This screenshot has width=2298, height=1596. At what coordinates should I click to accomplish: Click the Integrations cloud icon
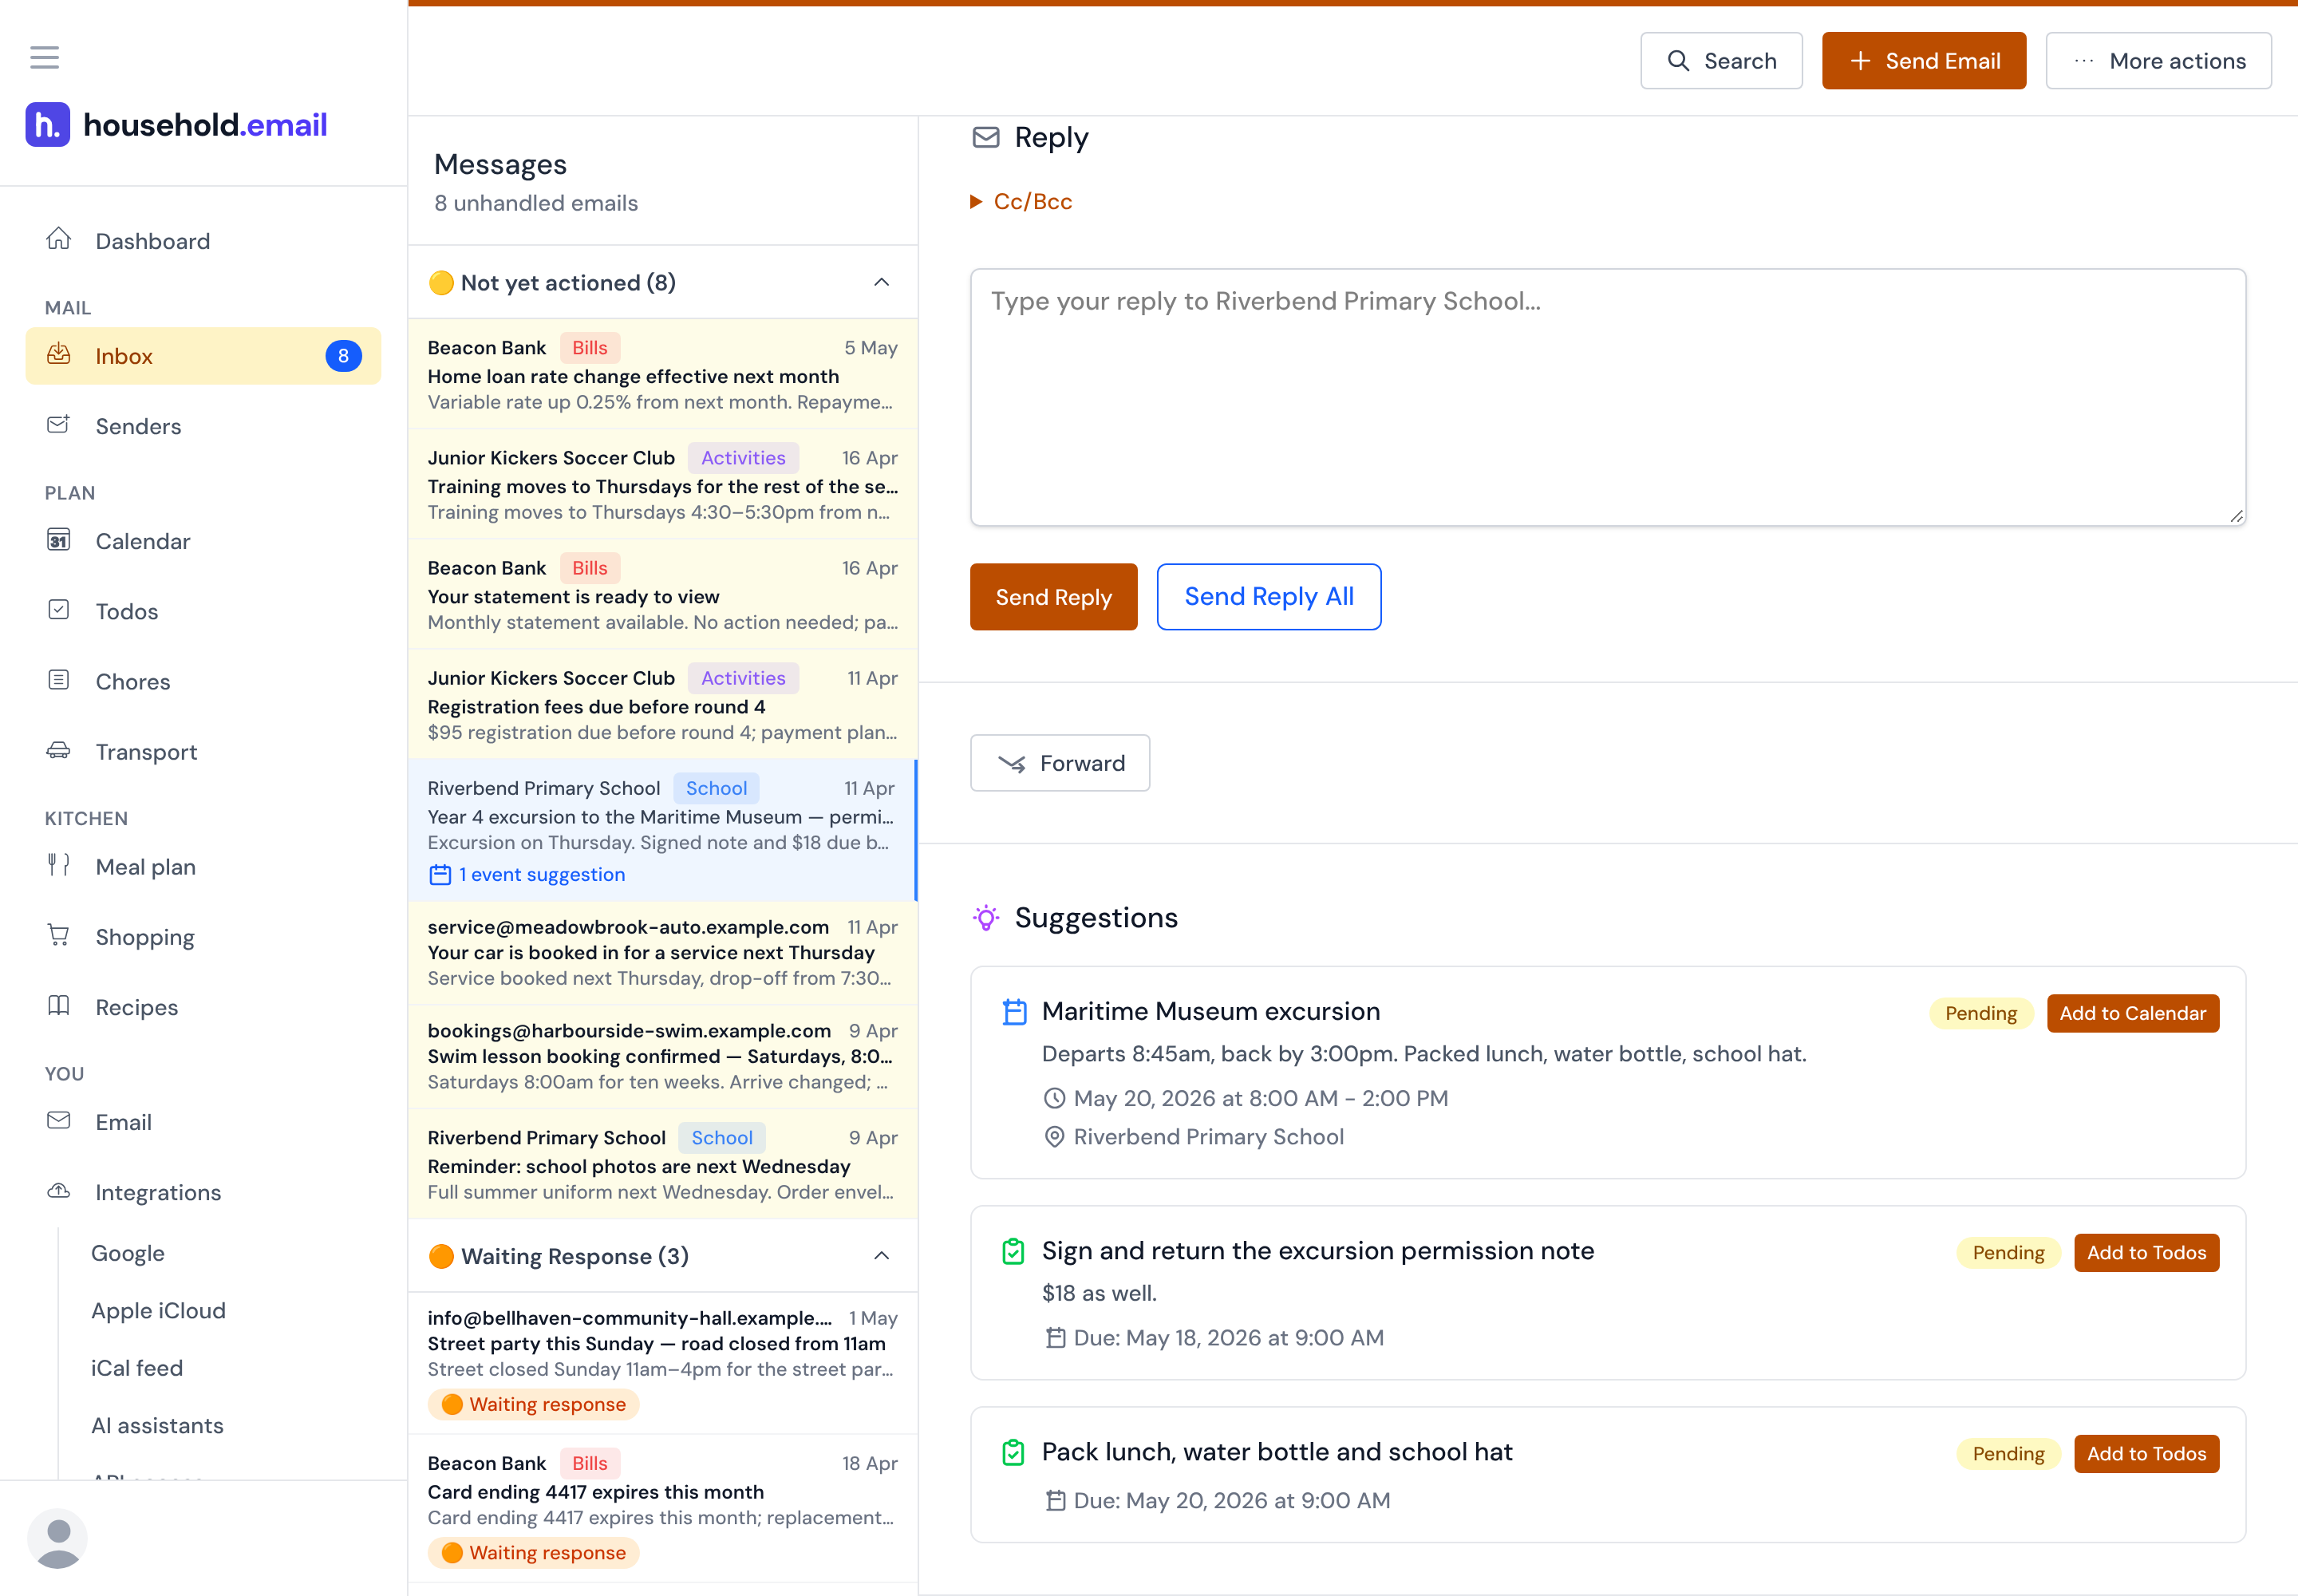59,1191
